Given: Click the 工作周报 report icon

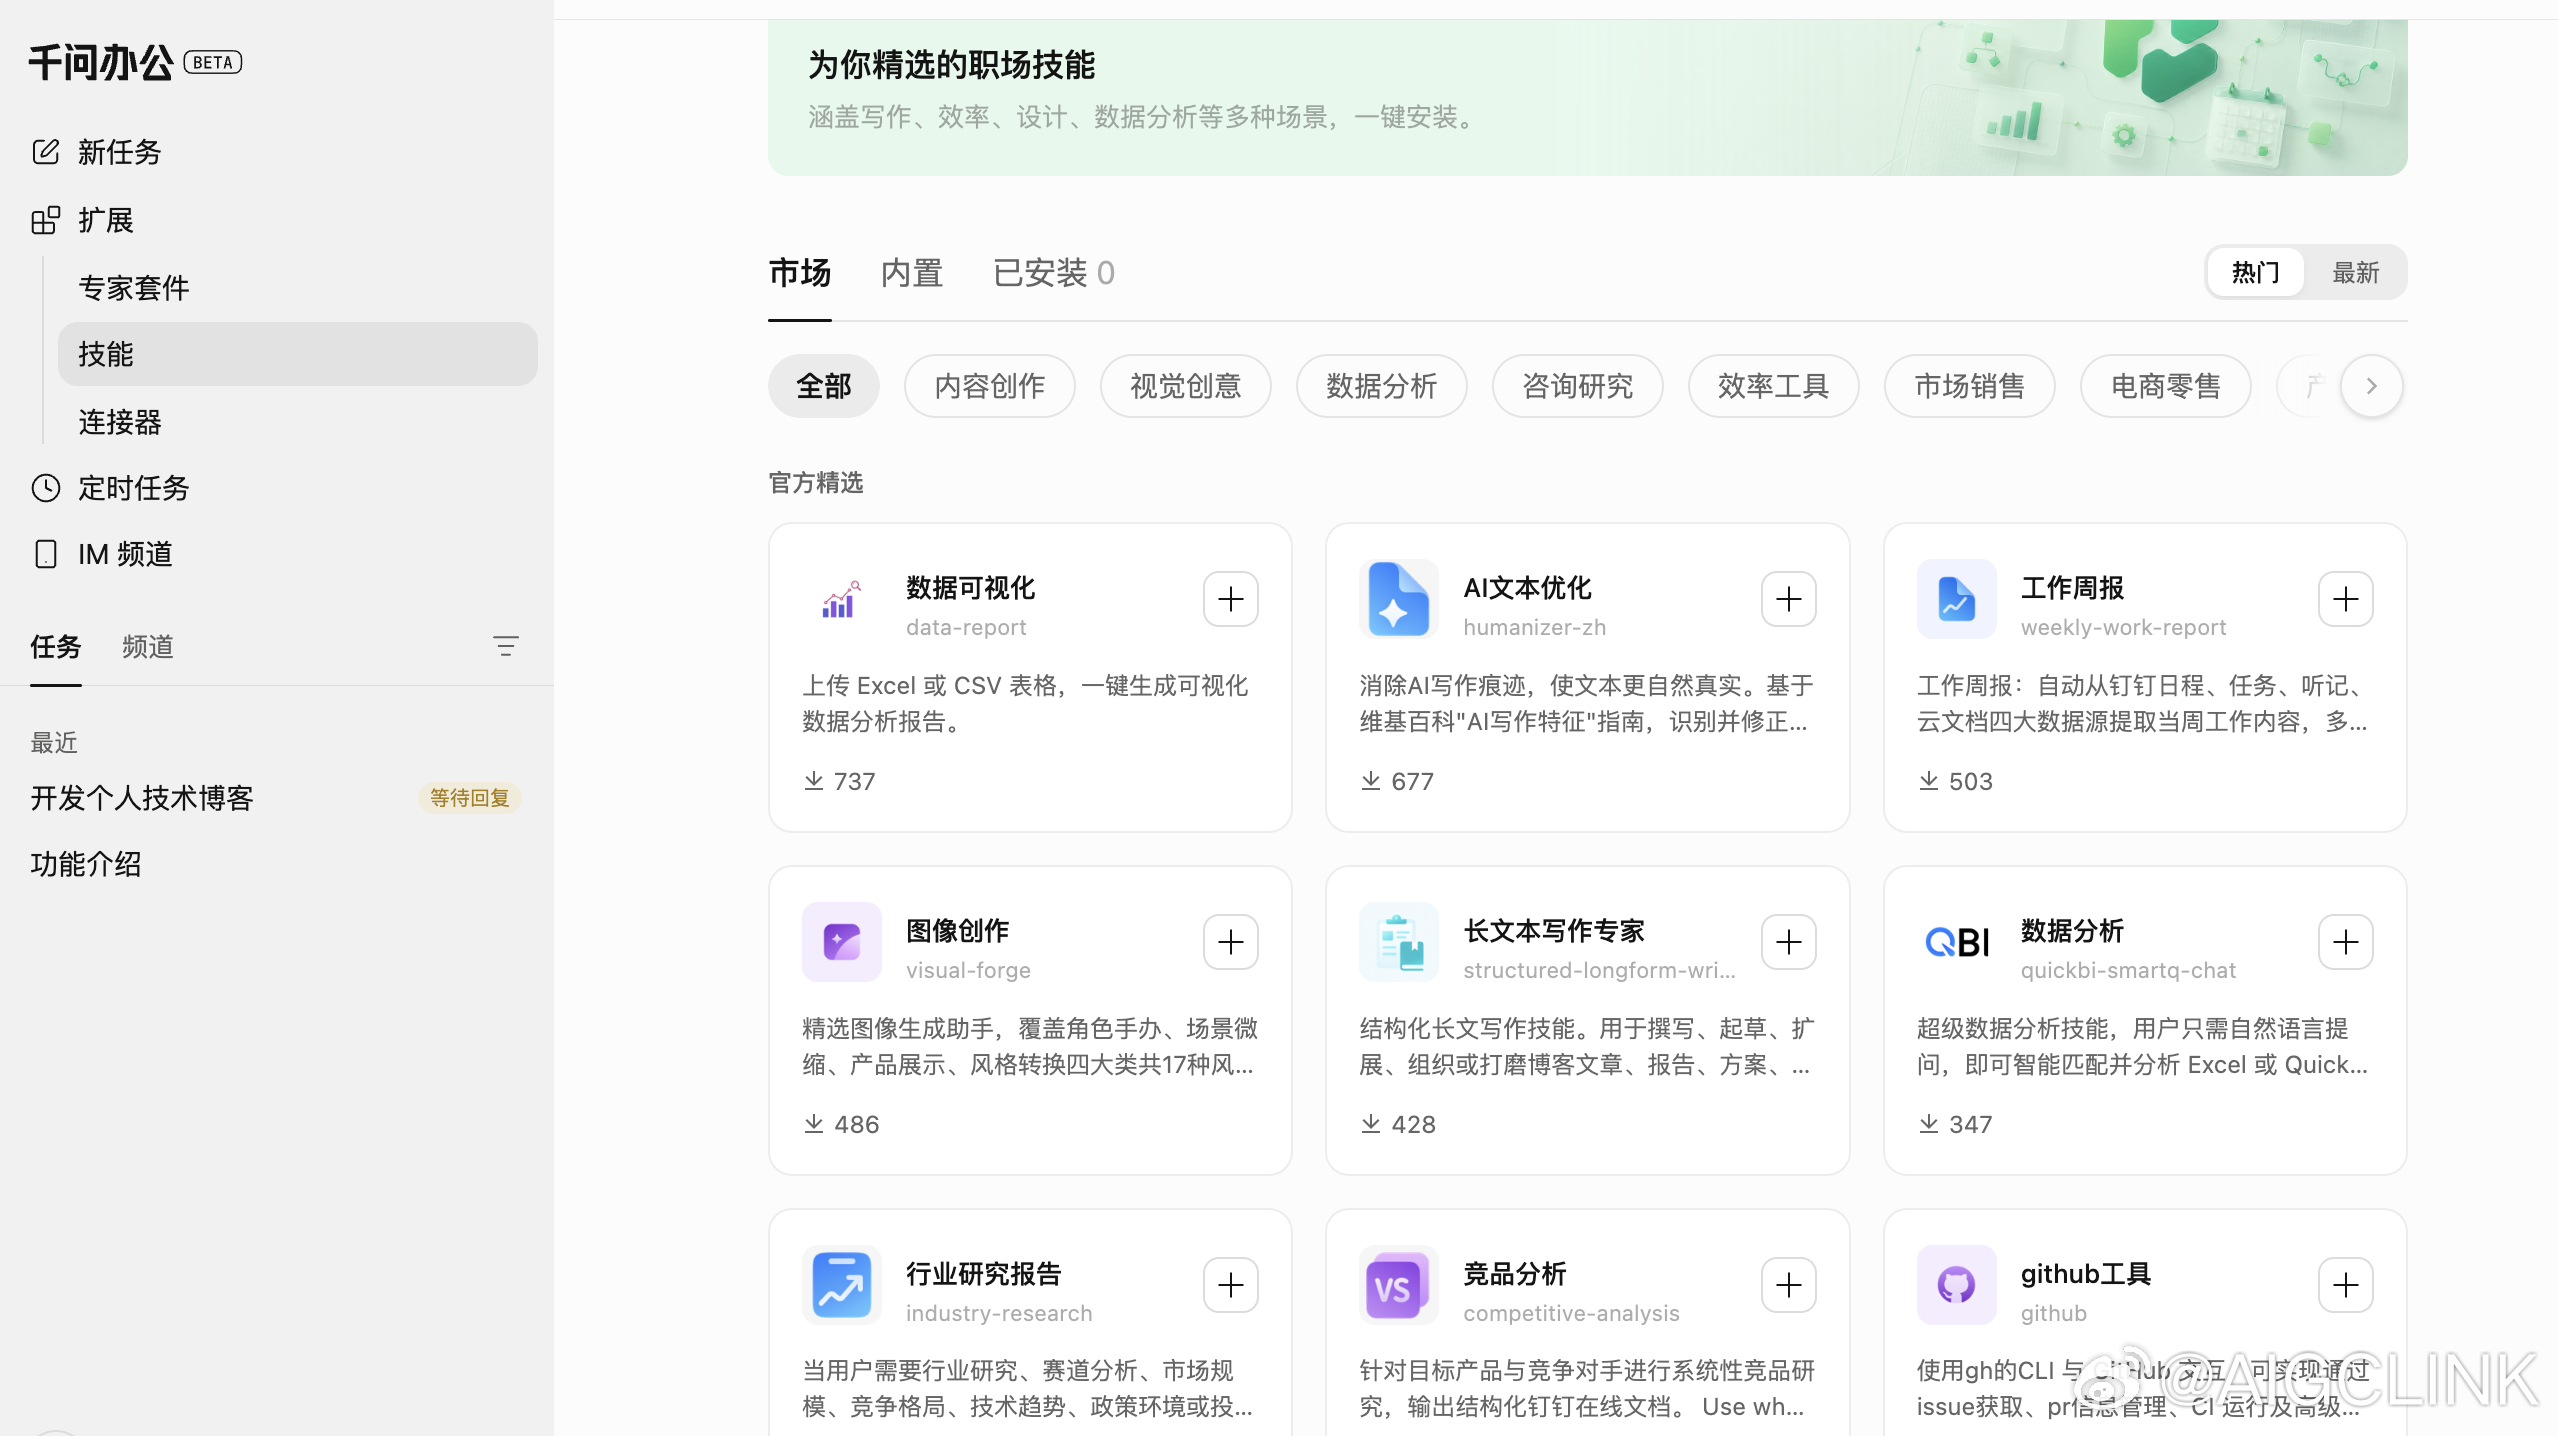Looking at the screenshot, I should (x=1956, y=599).
